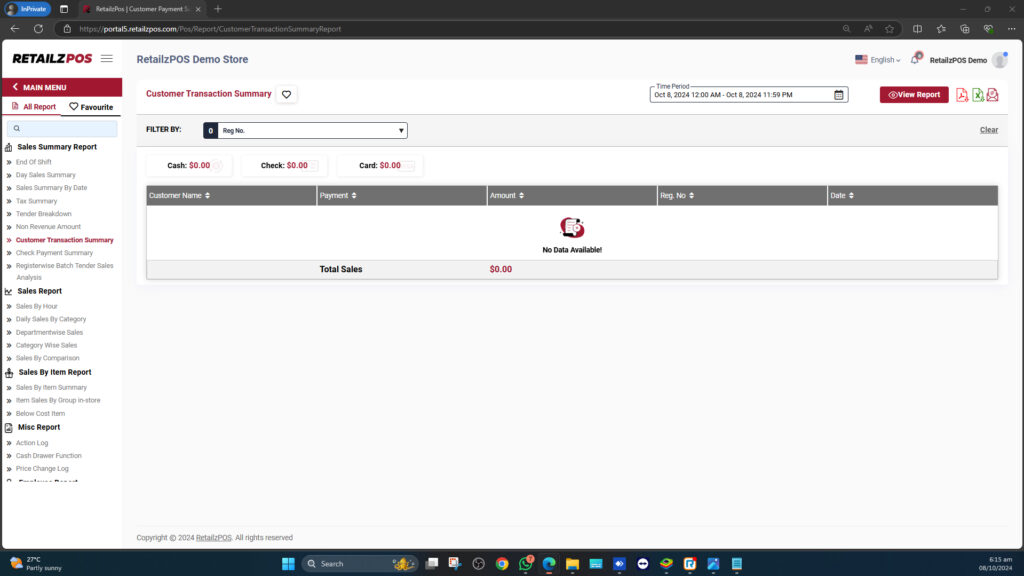Export the report as PDF

click(x=962, y=94)
